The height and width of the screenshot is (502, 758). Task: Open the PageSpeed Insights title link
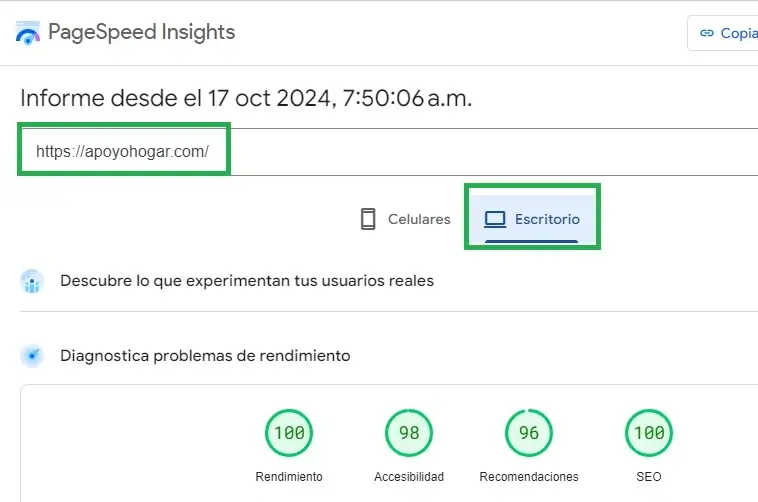141,32
